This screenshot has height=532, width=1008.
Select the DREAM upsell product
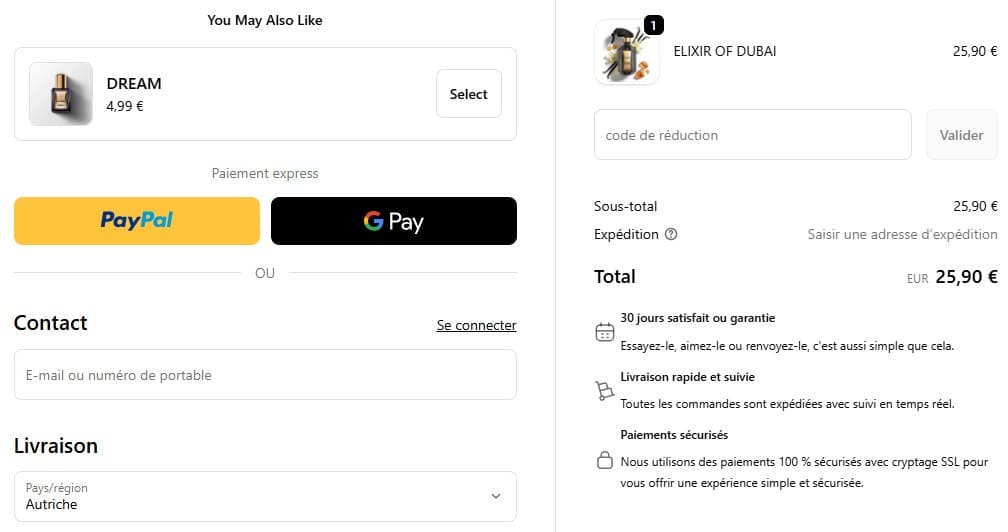[x=468, y=94]
